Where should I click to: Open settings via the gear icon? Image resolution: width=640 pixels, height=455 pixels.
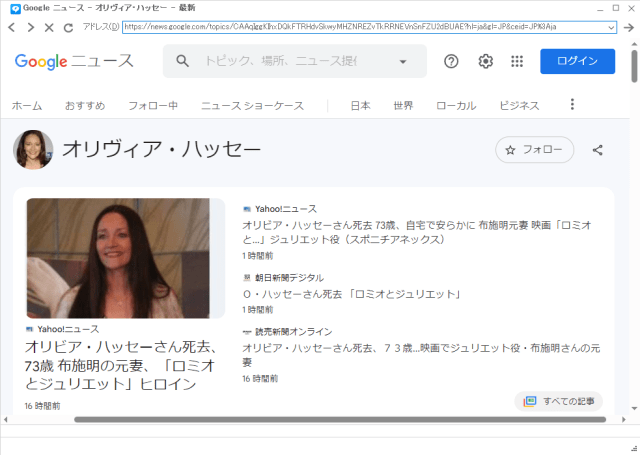point(485,61)
